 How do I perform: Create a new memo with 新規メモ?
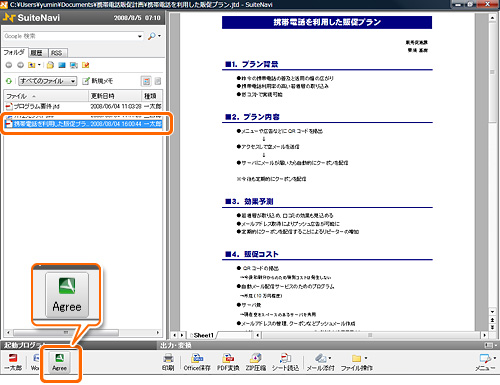pyautogui.click(x=98, y=81)
